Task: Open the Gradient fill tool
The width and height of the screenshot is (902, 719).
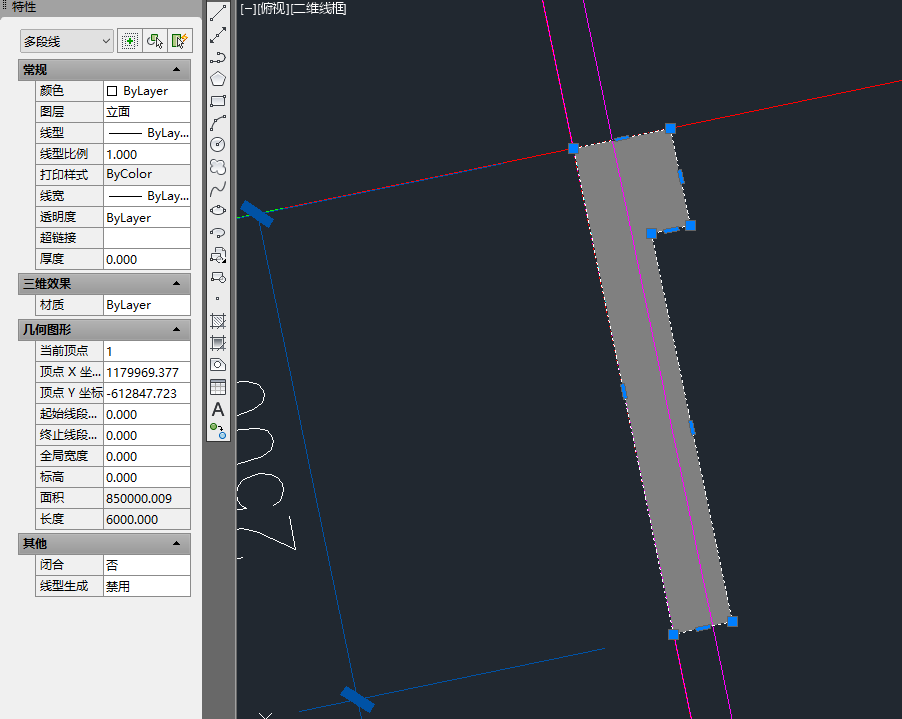Action: coord(218,343)
